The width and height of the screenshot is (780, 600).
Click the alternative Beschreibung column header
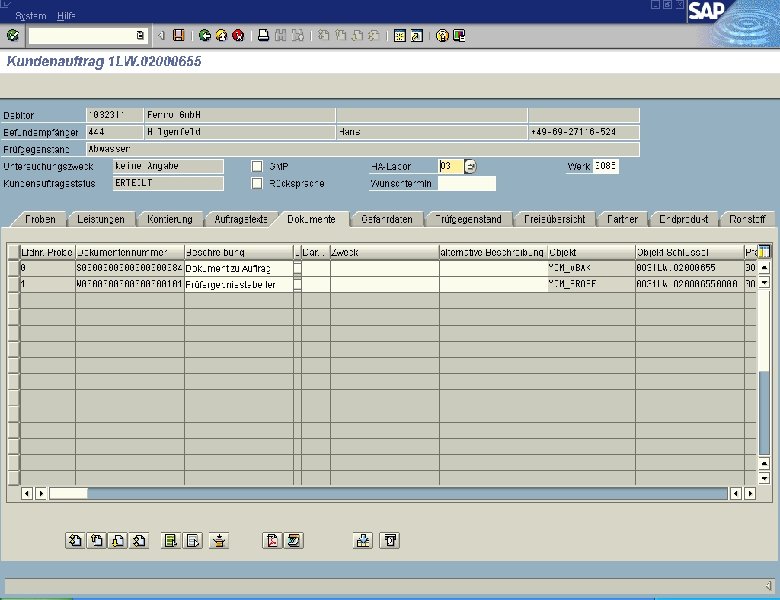pos(493,252)
